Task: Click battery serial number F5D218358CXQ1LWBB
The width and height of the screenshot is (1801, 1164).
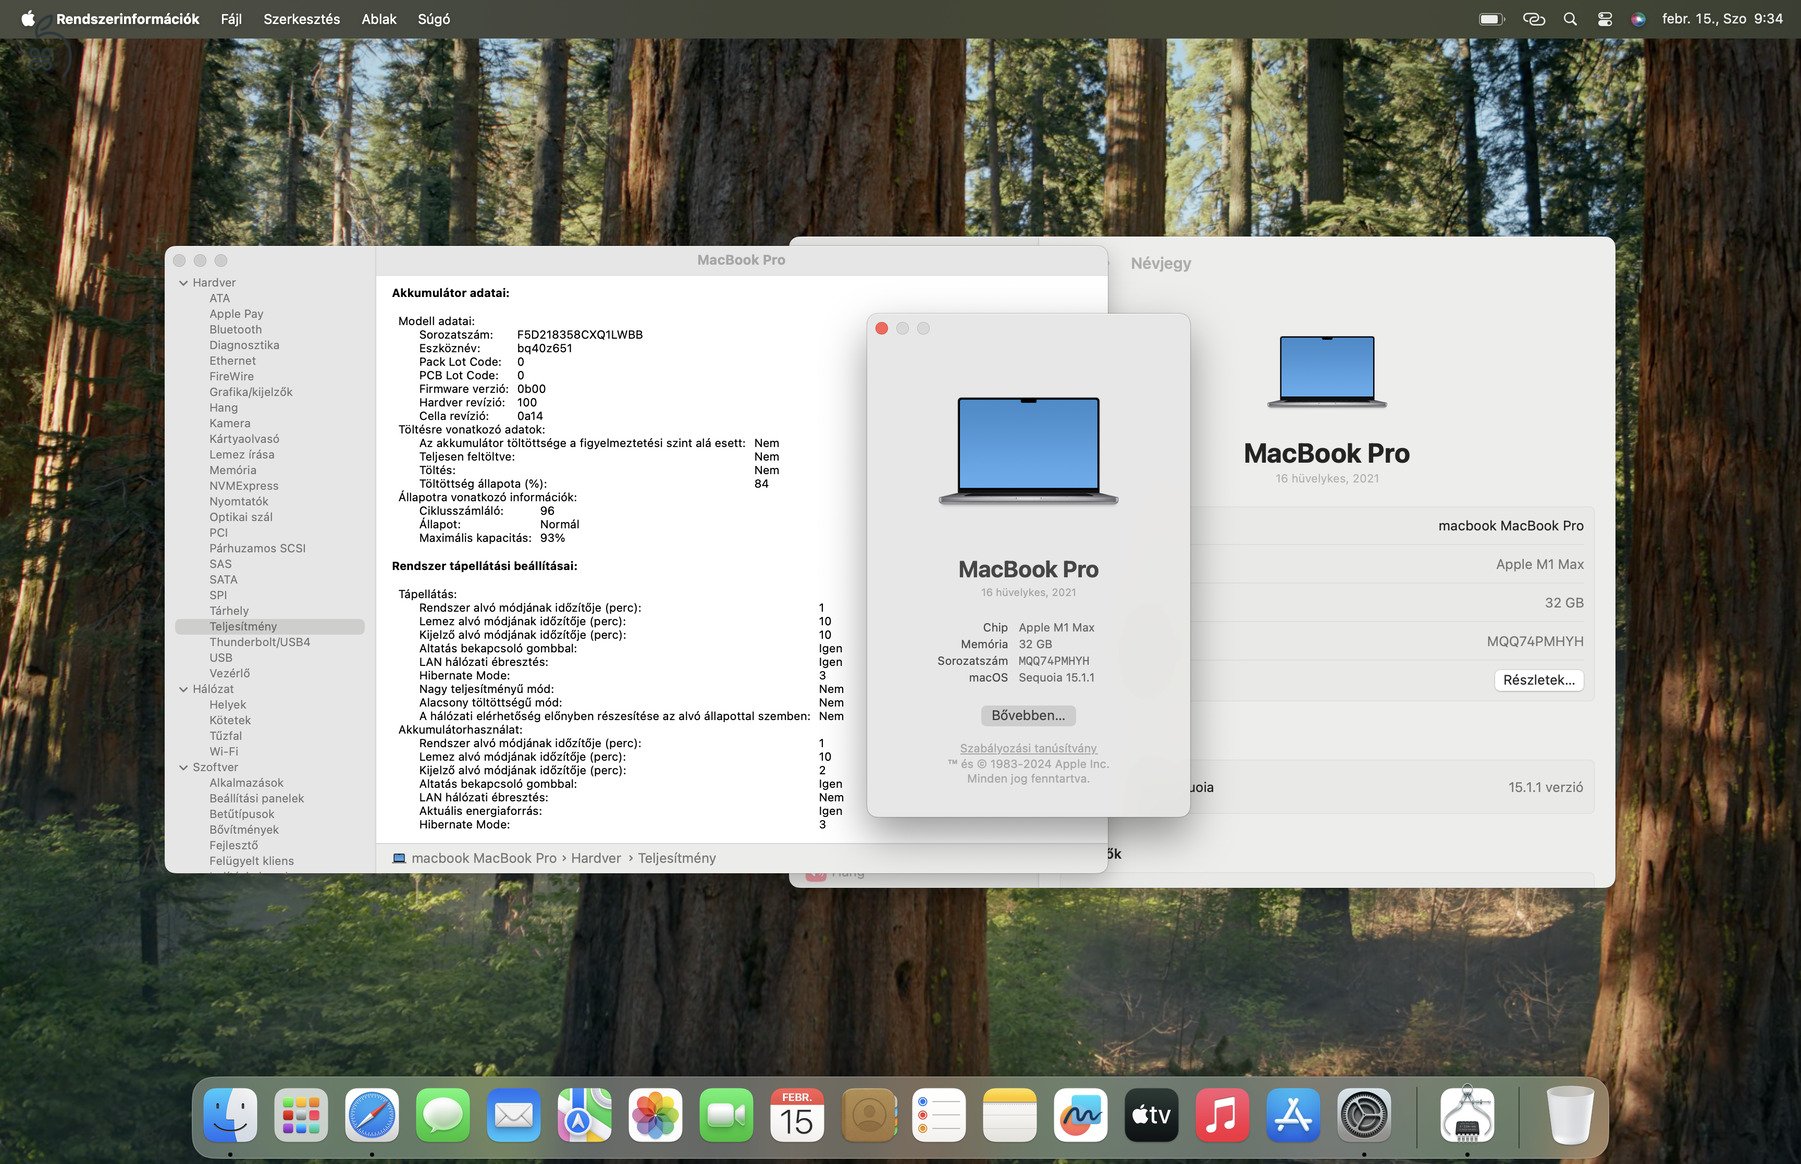Action: pyautogui.click(x=580, y=335)
